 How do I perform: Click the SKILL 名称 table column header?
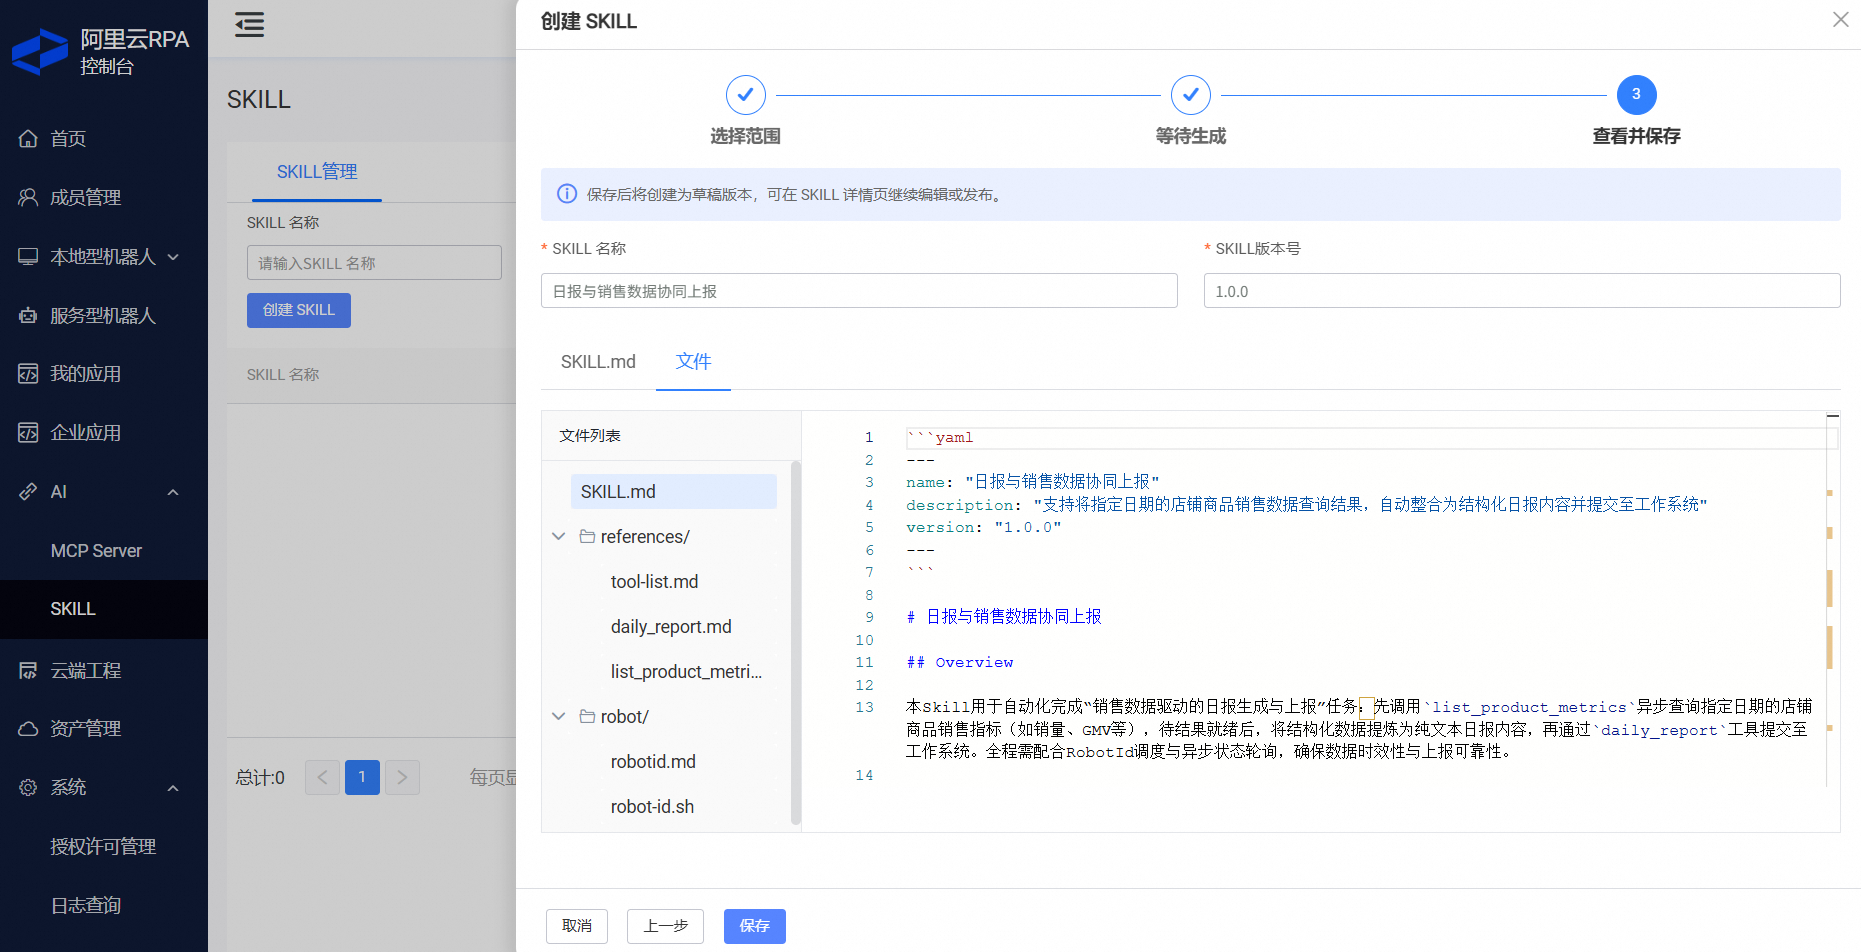(283, 375)
